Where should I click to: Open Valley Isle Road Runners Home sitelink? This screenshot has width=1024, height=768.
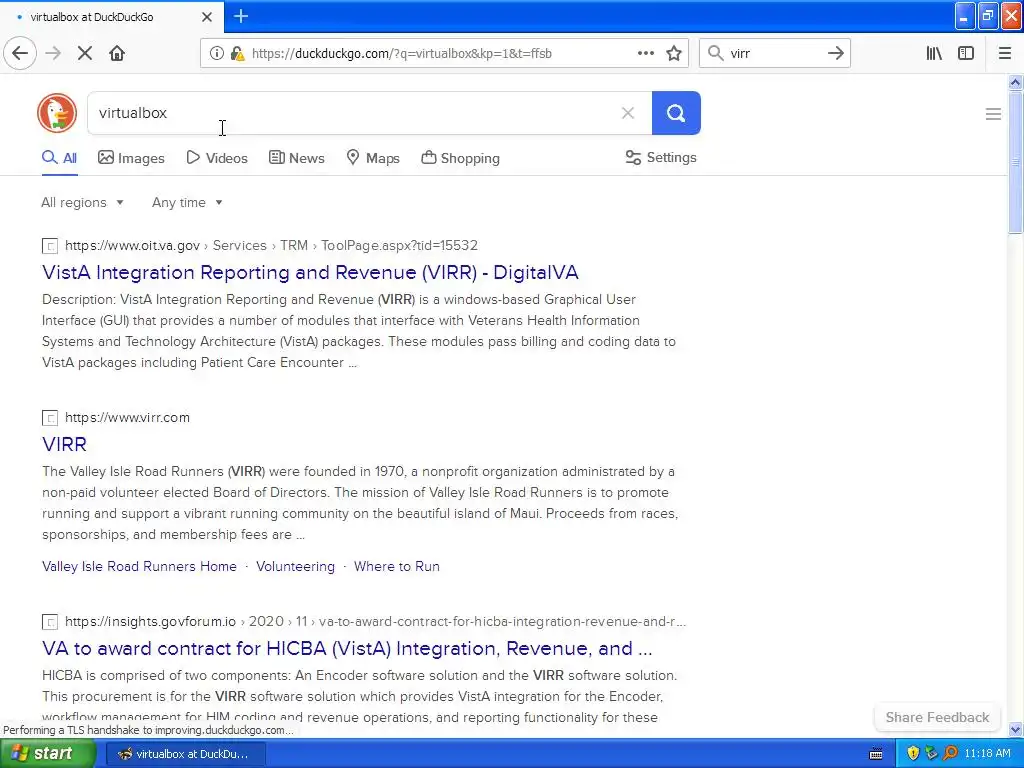[x=139, y=566]
